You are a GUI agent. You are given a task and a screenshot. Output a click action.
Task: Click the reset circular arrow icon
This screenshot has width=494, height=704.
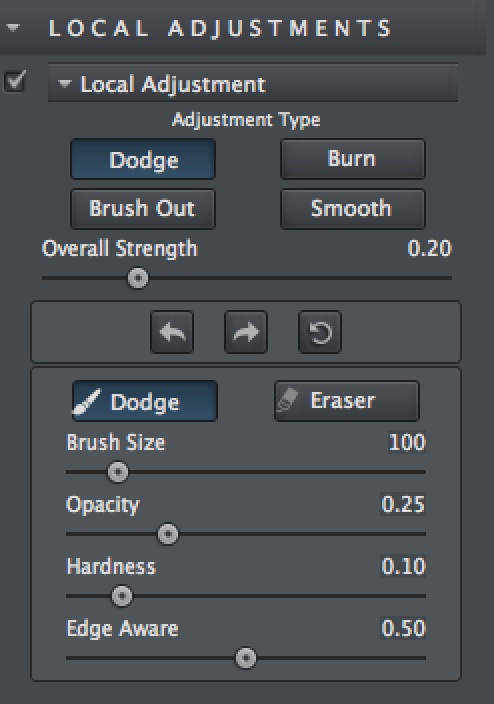[x=320, y=332]
